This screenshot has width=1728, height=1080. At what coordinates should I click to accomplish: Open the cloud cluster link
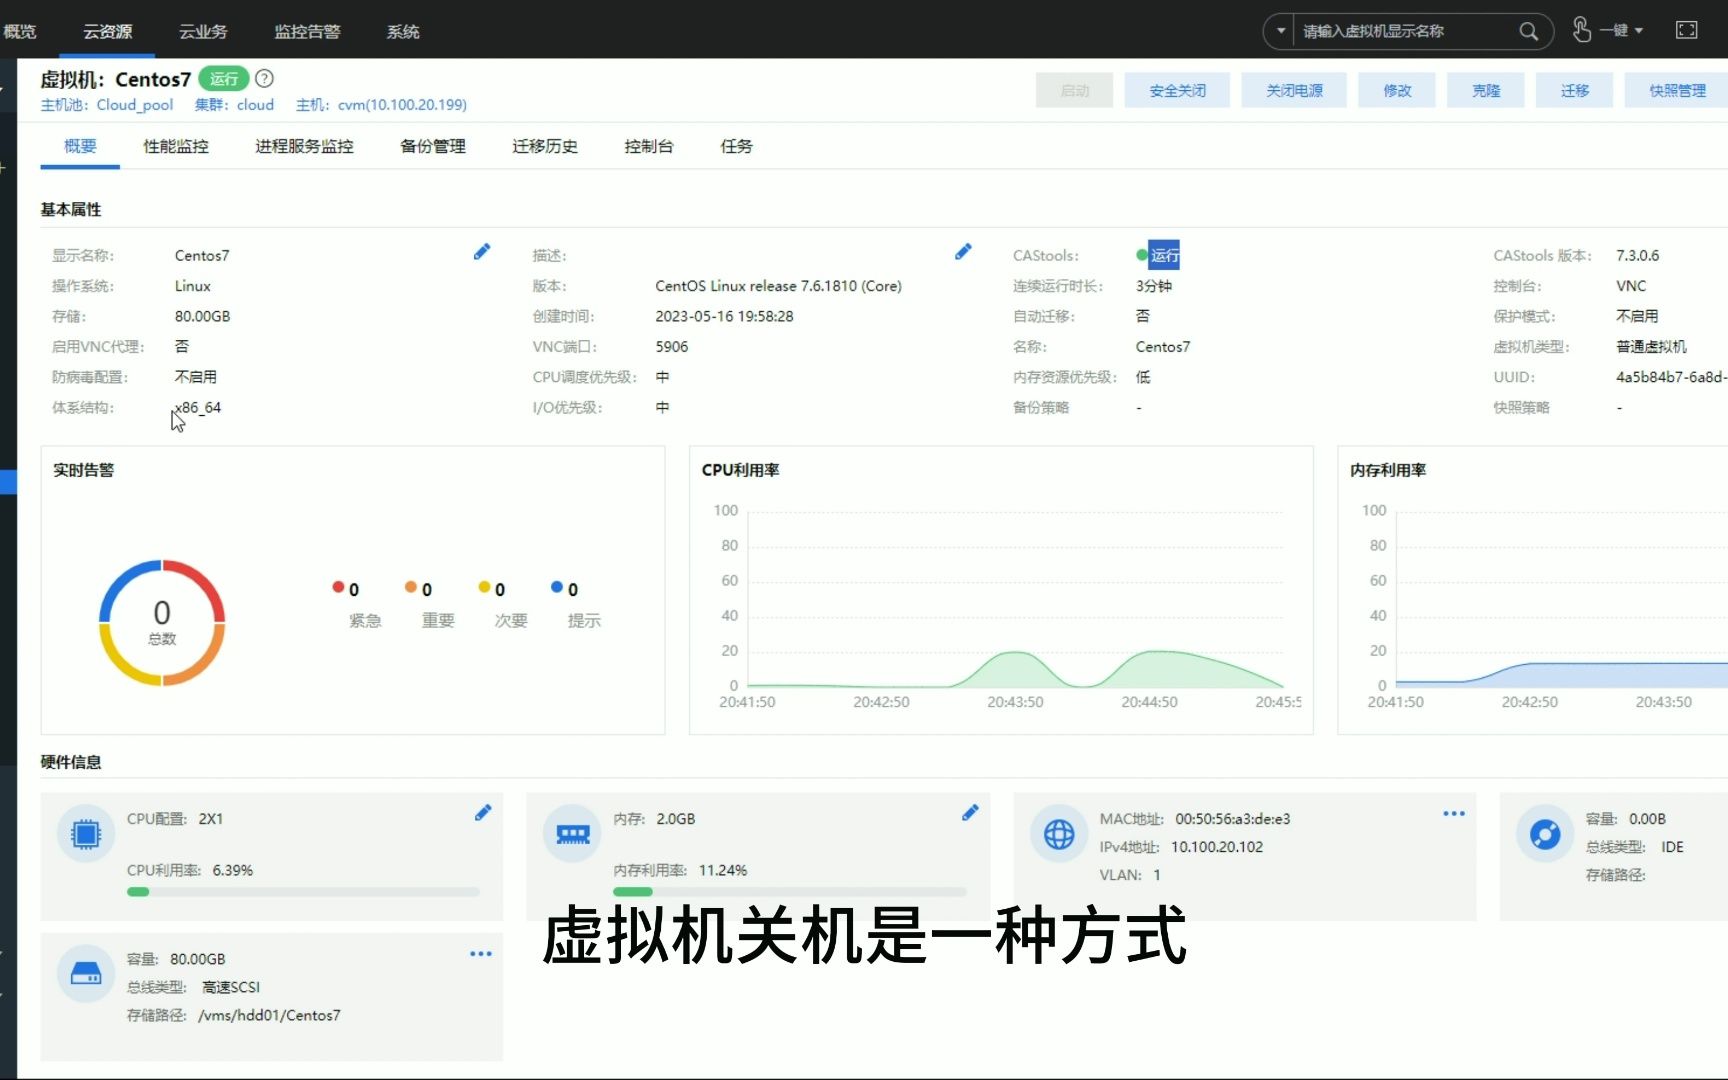point(255,104)
